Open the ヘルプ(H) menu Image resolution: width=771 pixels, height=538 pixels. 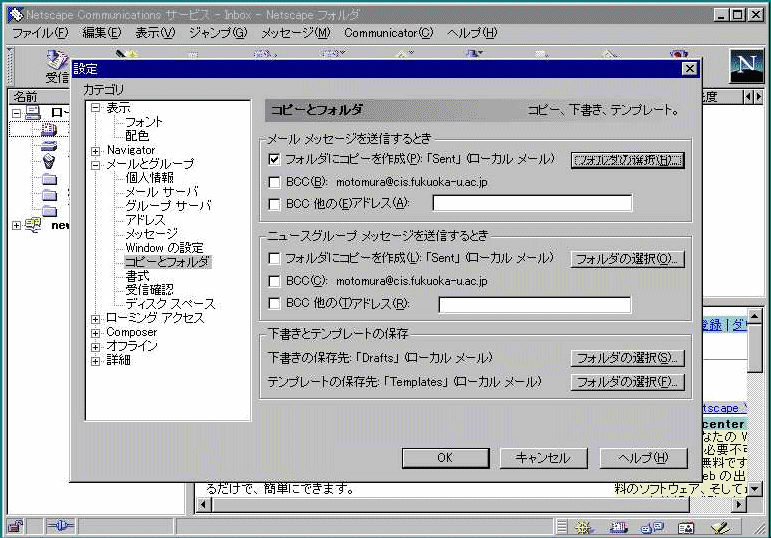coord(472,33)
